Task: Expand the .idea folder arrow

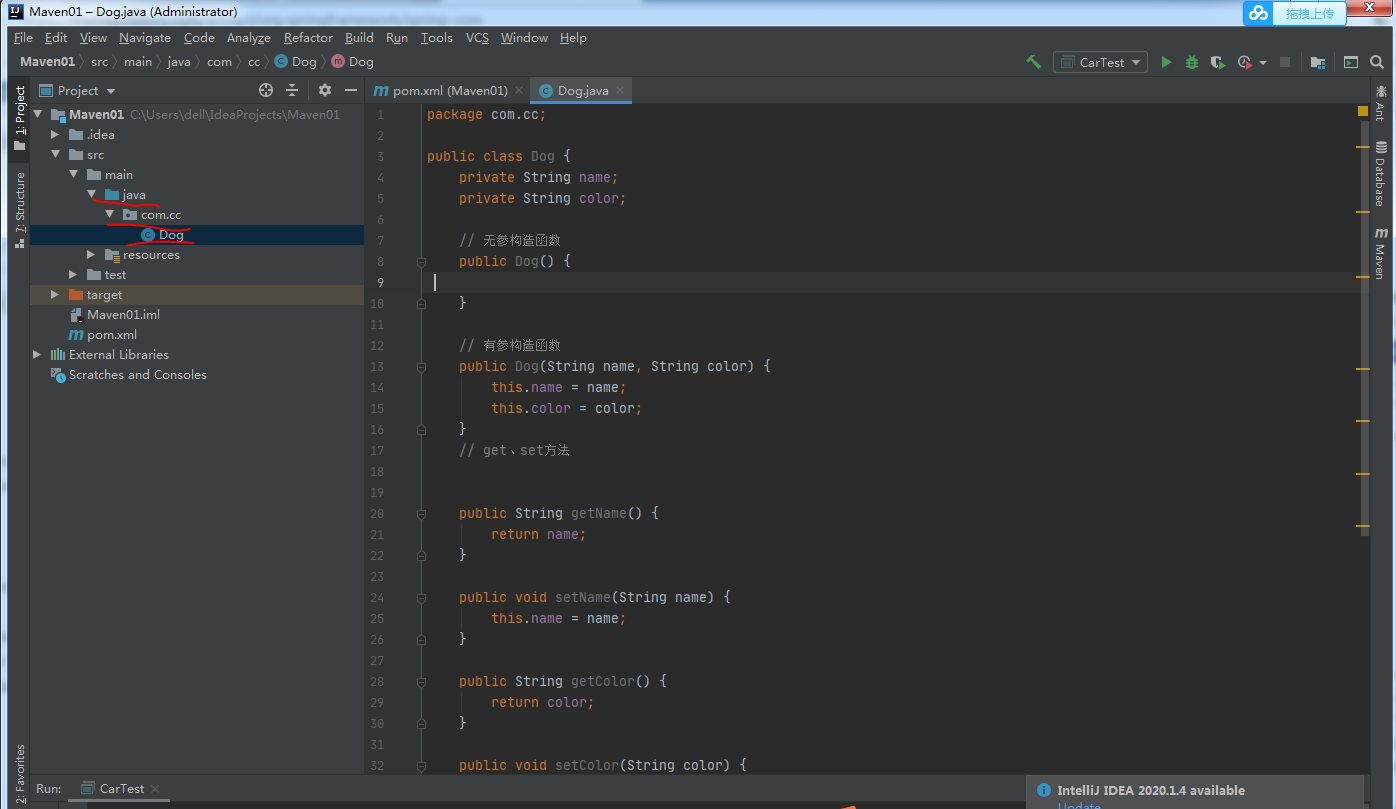Action: point(57,134)
